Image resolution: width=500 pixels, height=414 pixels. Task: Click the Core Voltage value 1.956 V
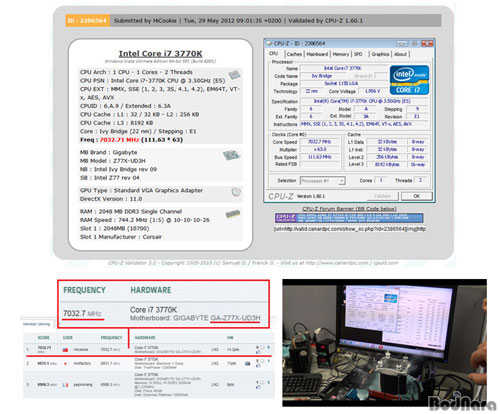point(372,91)
